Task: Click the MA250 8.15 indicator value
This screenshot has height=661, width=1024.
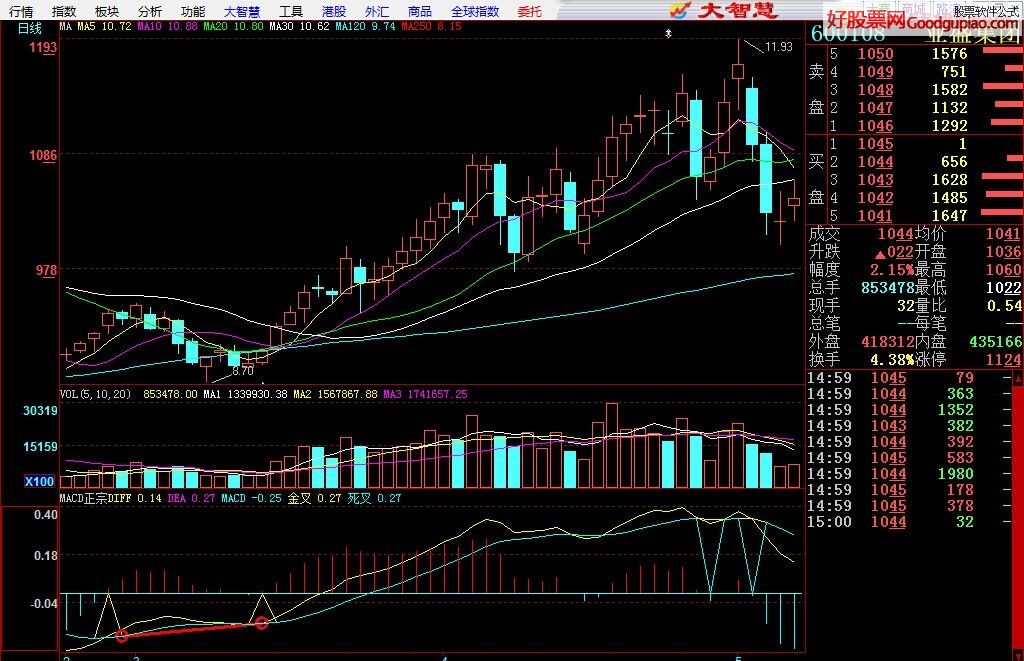Action: point(432,26)
